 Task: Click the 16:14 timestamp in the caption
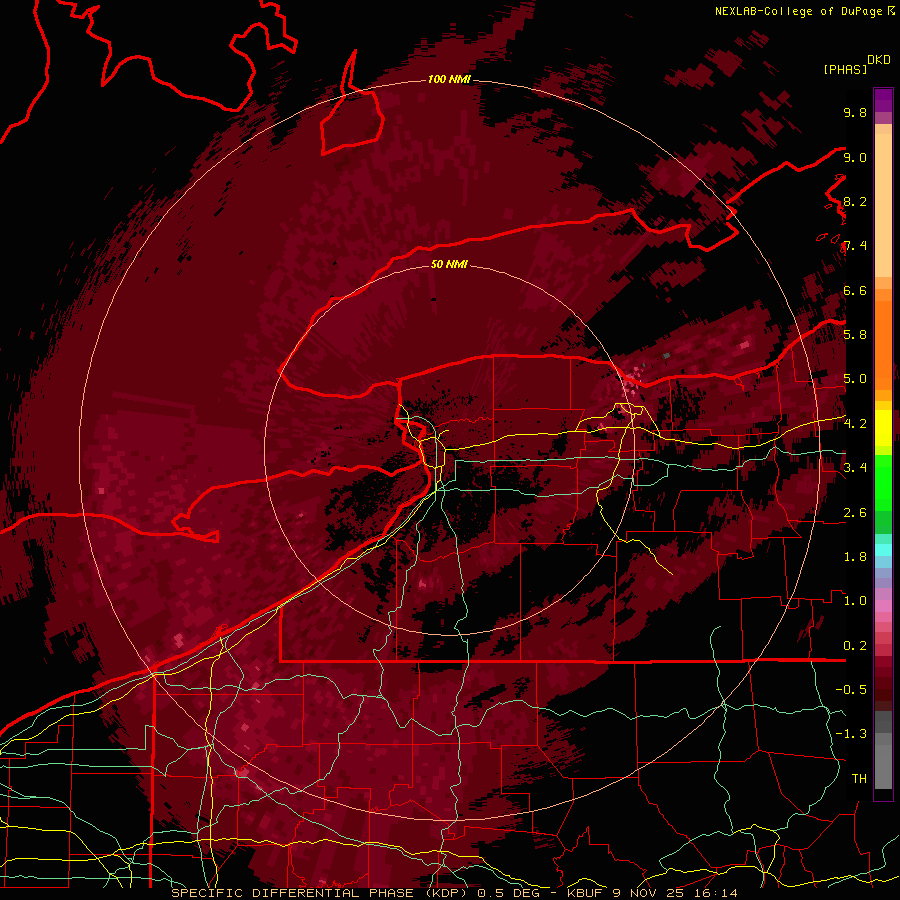[717, 893]
